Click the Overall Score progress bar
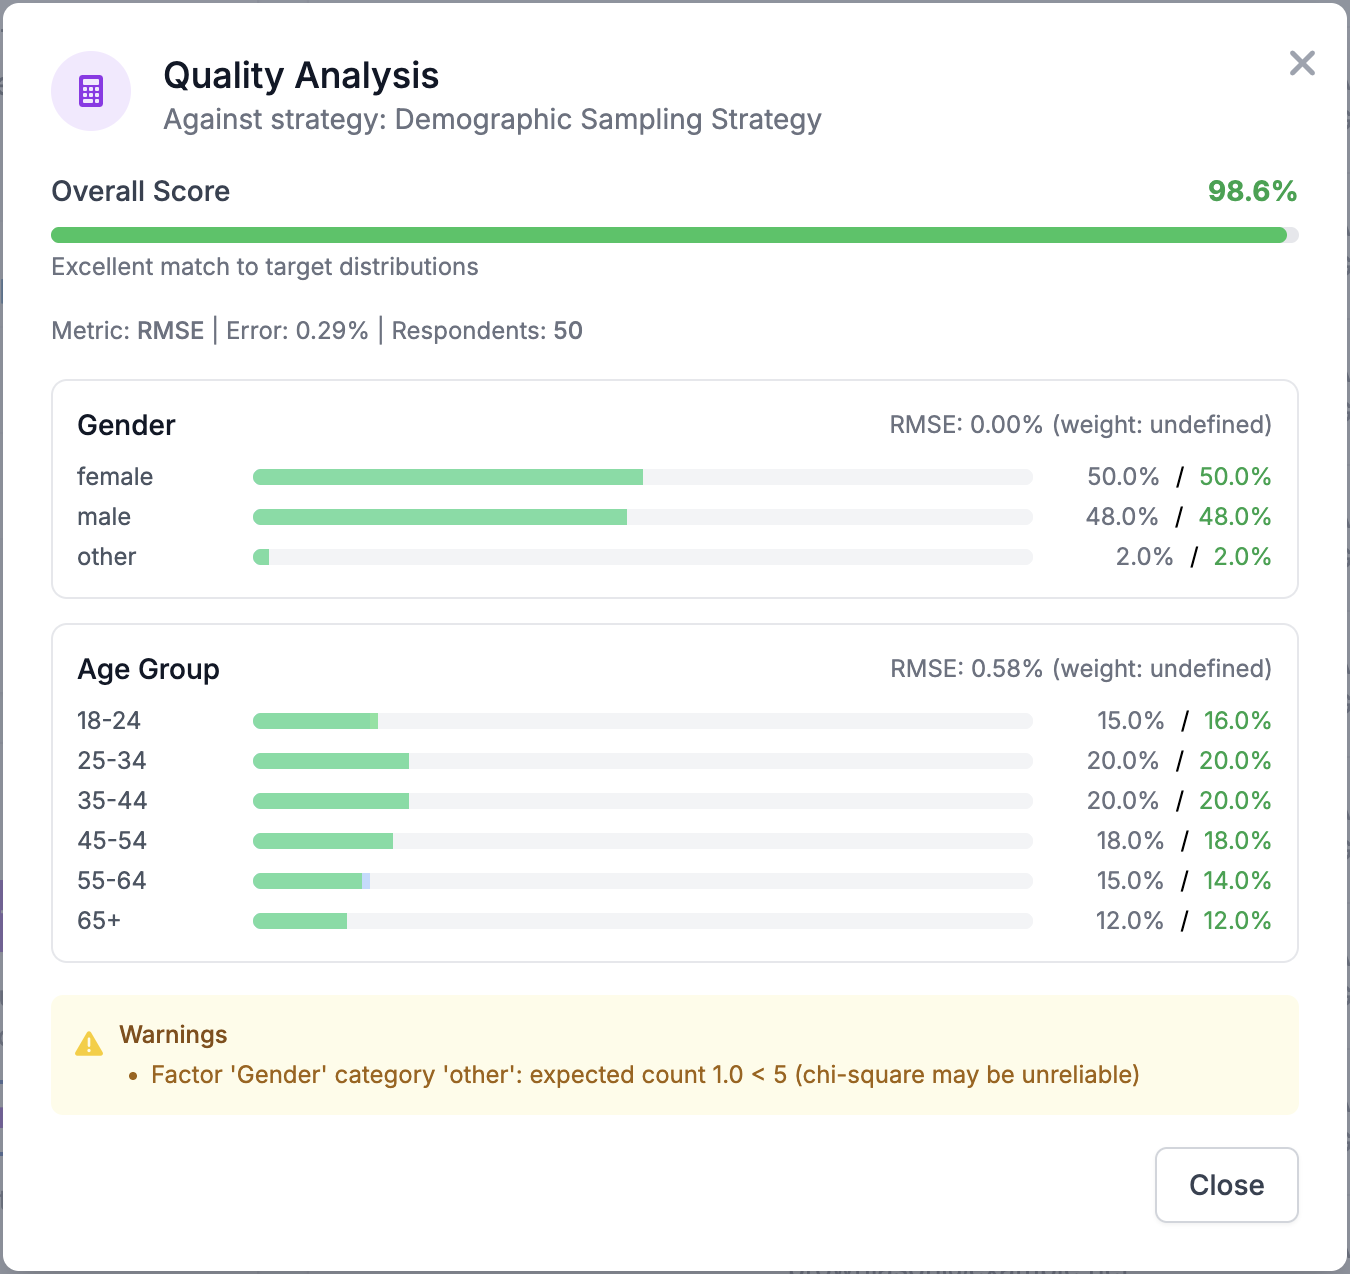The height and width of the screenshot is (1274, 1350). coord(670,234)
